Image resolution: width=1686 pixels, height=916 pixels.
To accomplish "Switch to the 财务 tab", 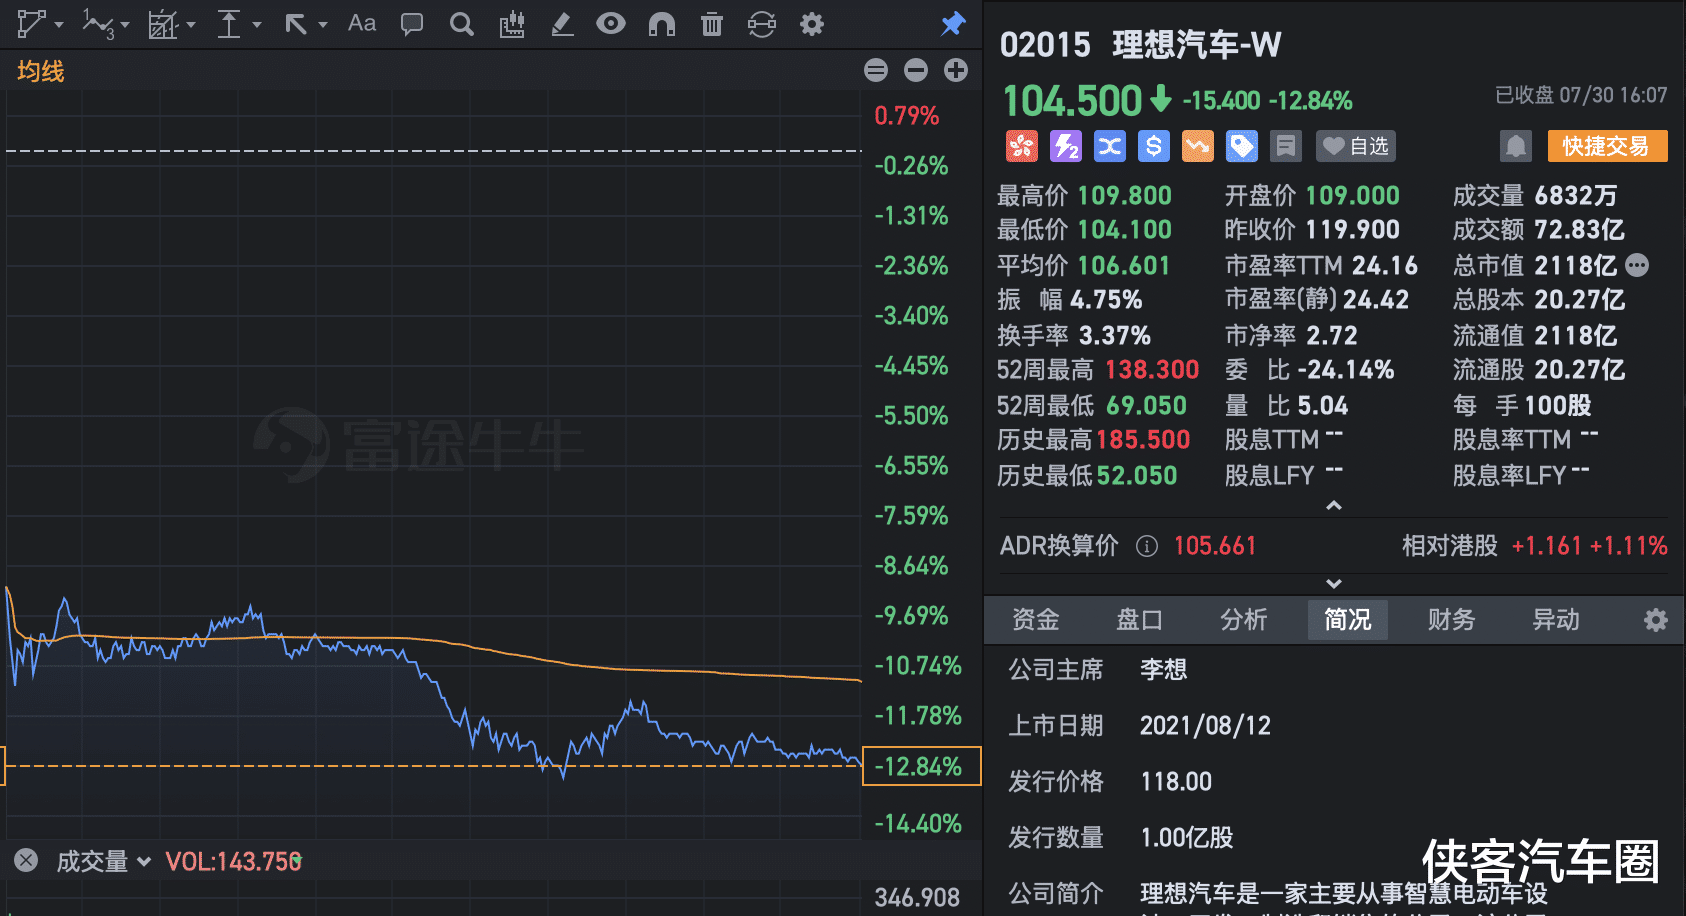I will [x=1451, y=620].
